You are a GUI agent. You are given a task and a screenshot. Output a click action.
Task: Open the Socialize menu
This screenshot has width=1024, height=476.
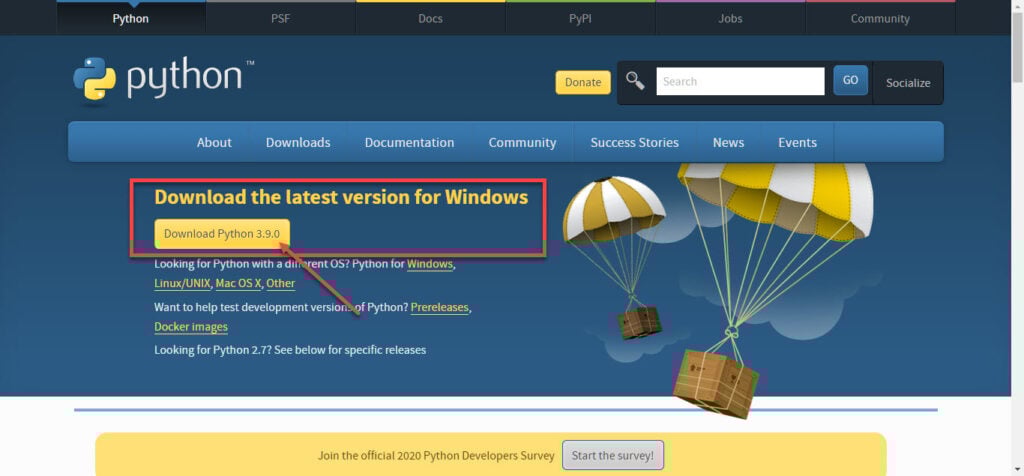coord(908,83)
